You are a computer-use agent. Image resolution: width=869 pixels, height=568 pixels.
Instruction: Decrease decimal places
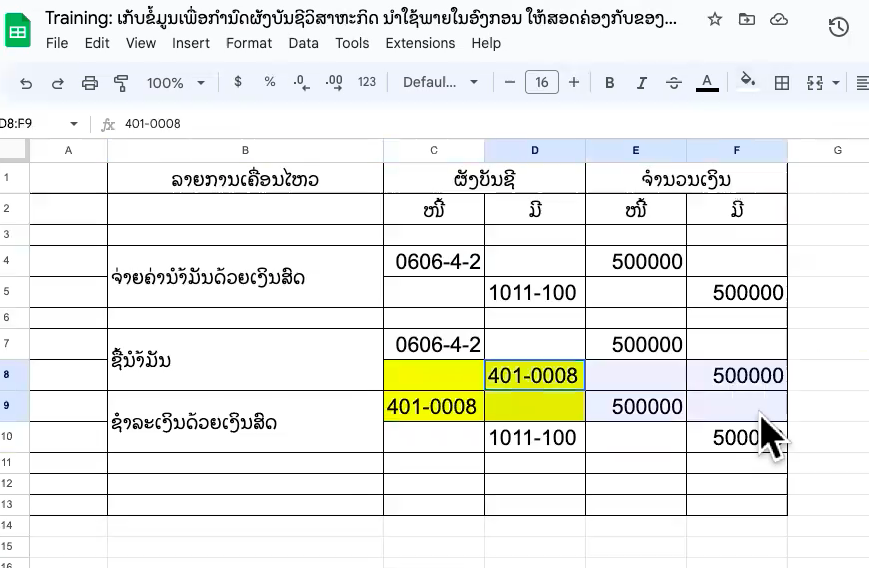tap(301, 83)
